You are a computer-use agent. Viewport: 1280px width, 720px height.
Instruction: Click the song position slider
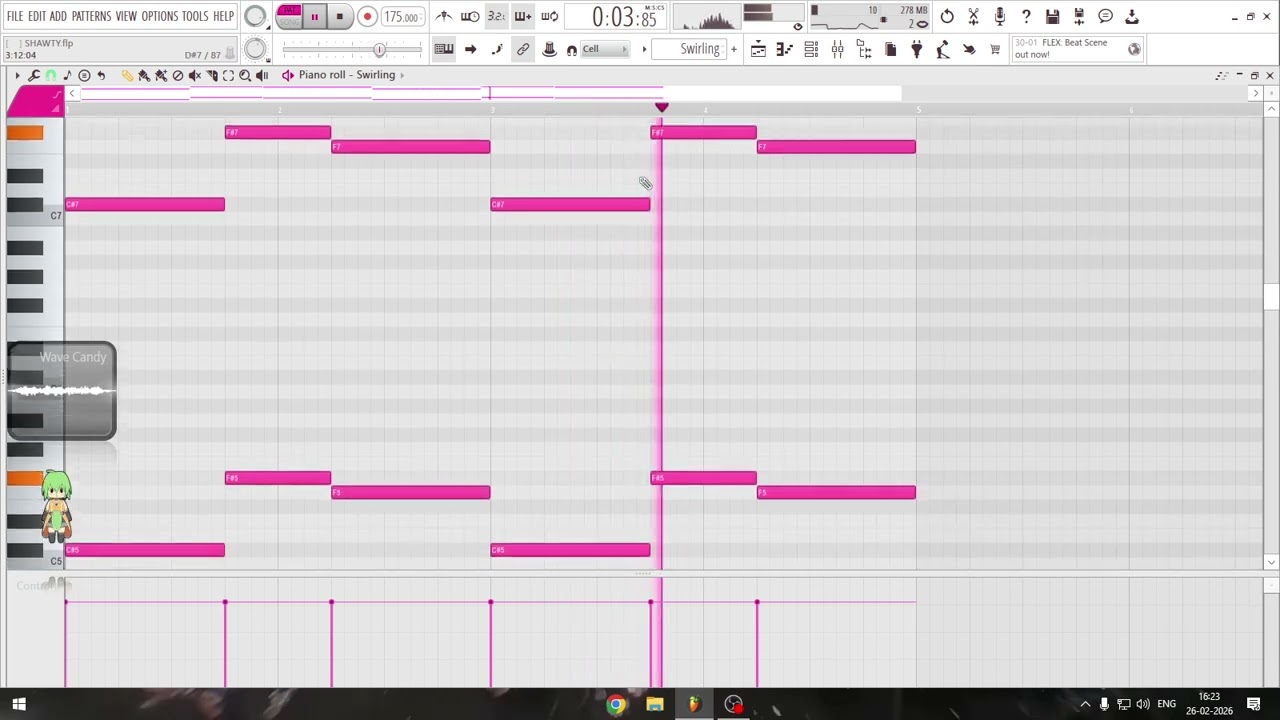click(350, 49)
